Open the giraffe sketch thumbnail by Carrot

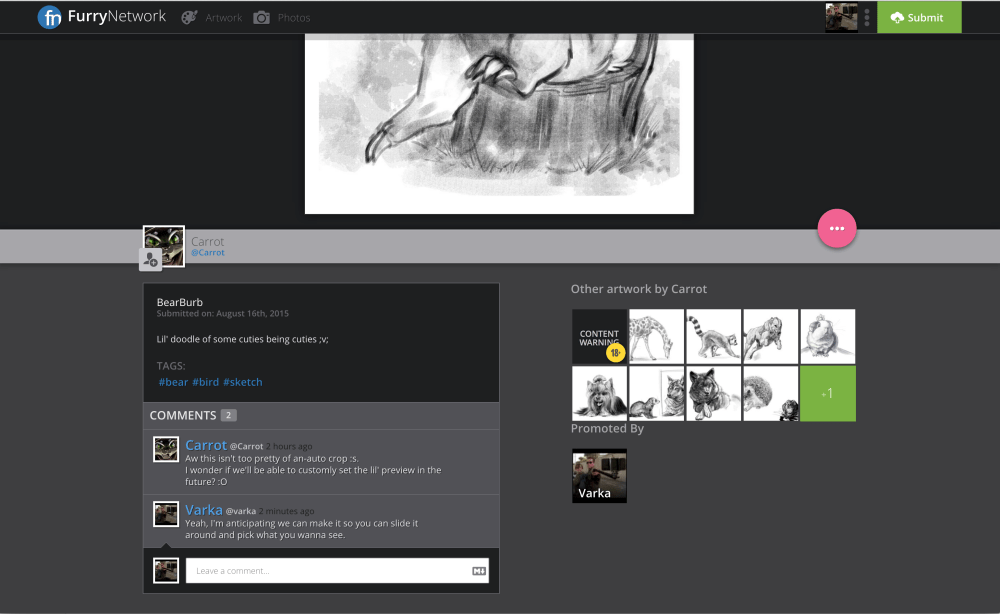pos(656,336)
